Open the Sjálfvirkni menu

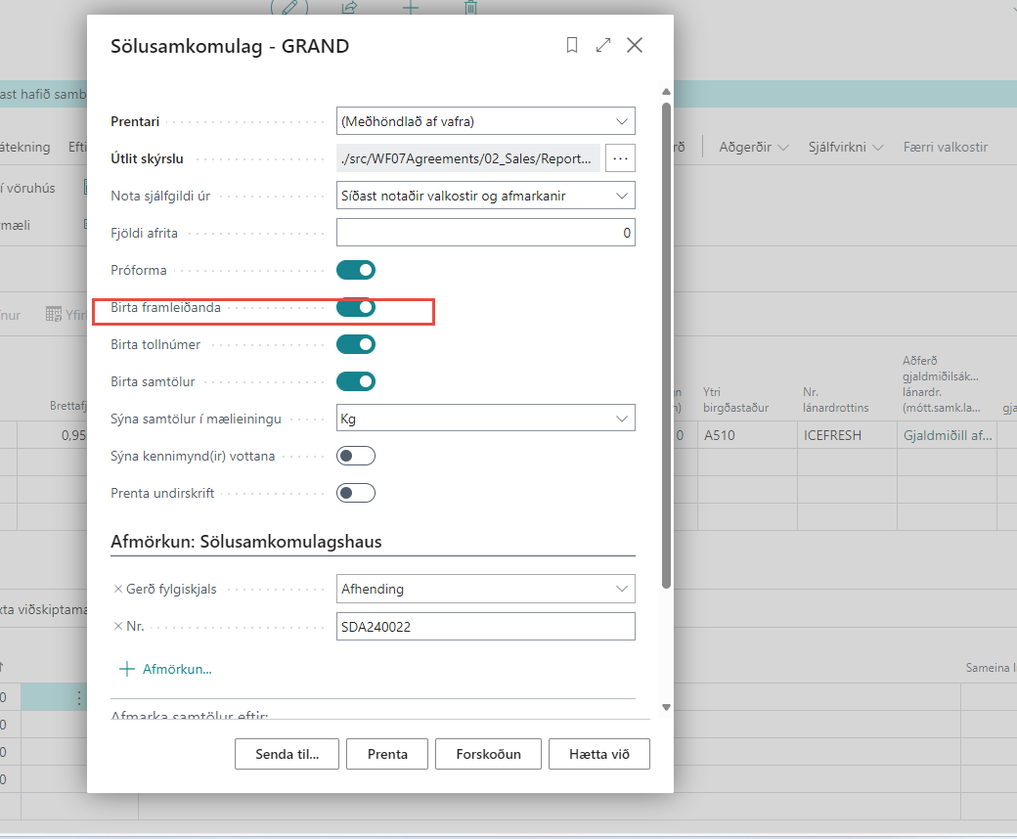click(847, 147)
